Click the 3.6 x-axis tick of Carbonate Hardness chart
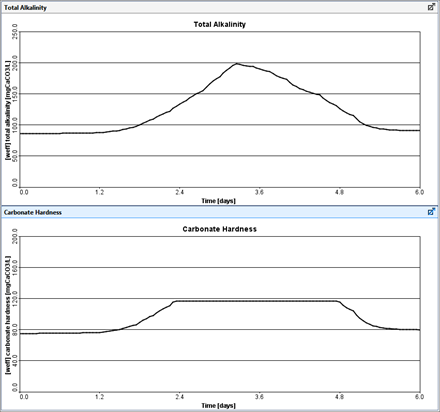 [x=259, y=397]
